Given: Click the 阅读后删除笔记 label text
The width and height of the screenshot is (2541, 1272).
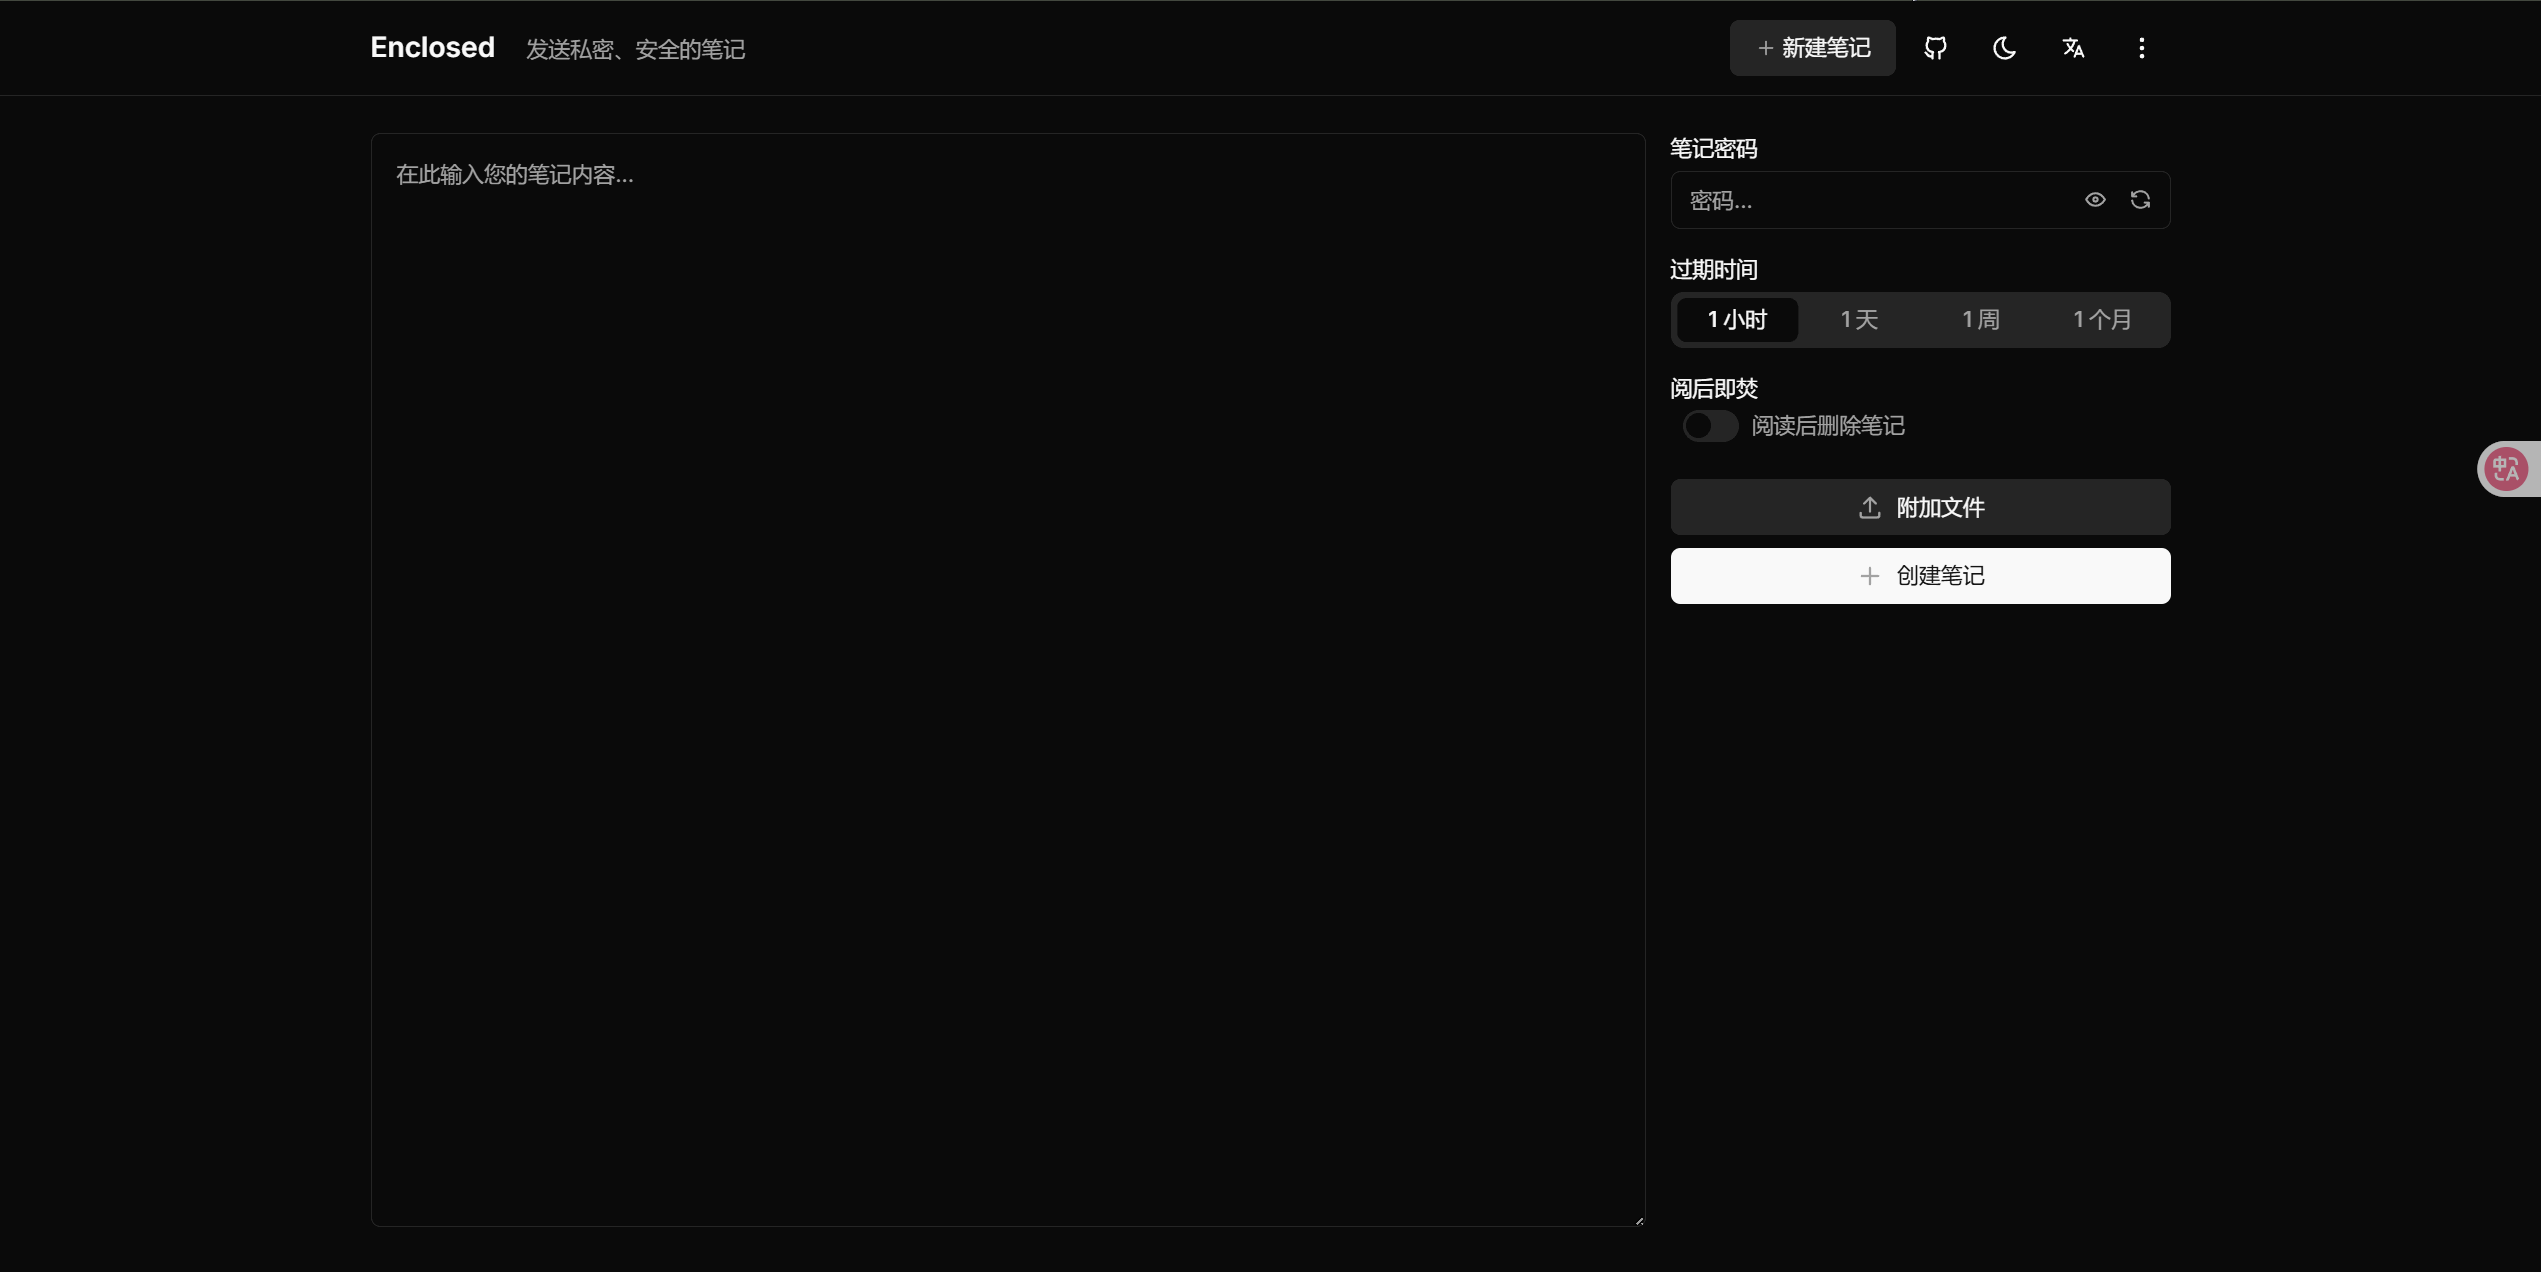Looking at the screenshot, I should pyautogui.click(x=1828, y=426).
